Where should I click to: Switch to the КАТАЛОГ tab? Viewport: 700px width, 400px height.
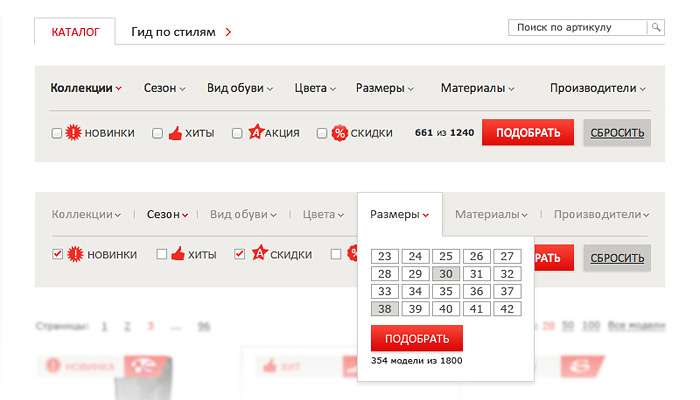75,32
